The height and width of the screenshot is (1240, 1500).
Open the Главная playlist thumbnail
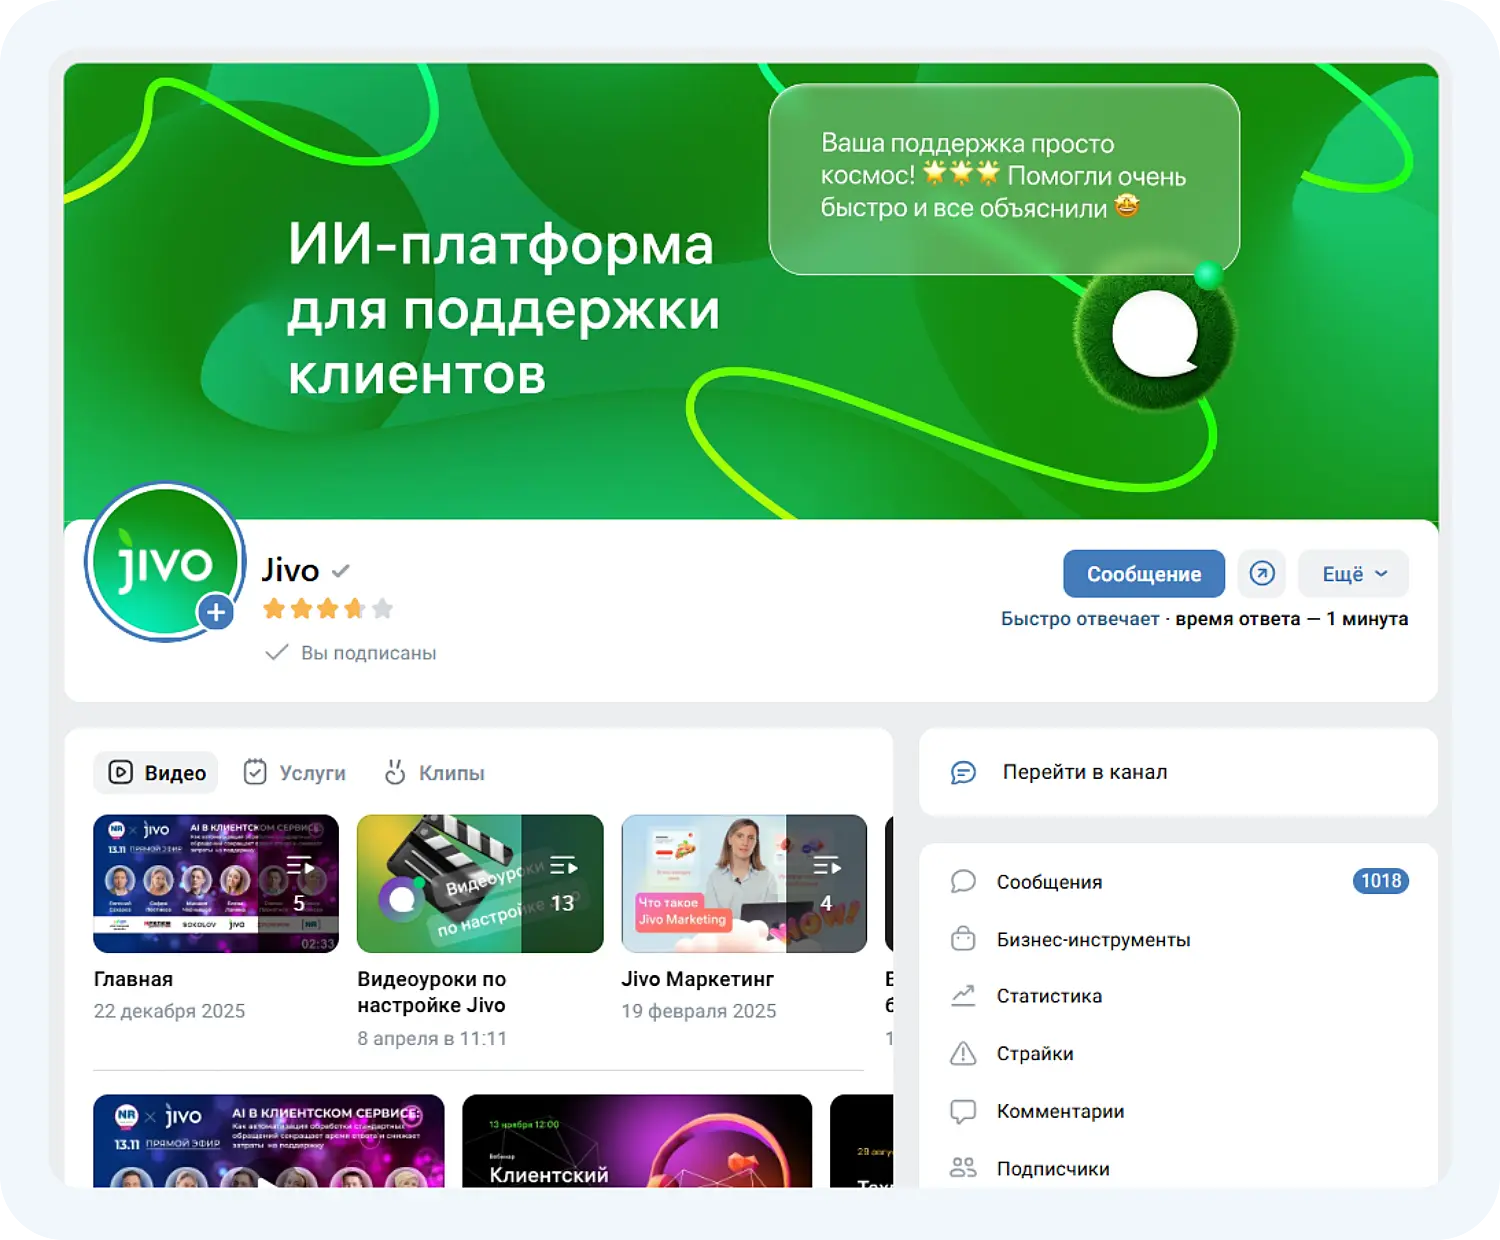[216, 884]
